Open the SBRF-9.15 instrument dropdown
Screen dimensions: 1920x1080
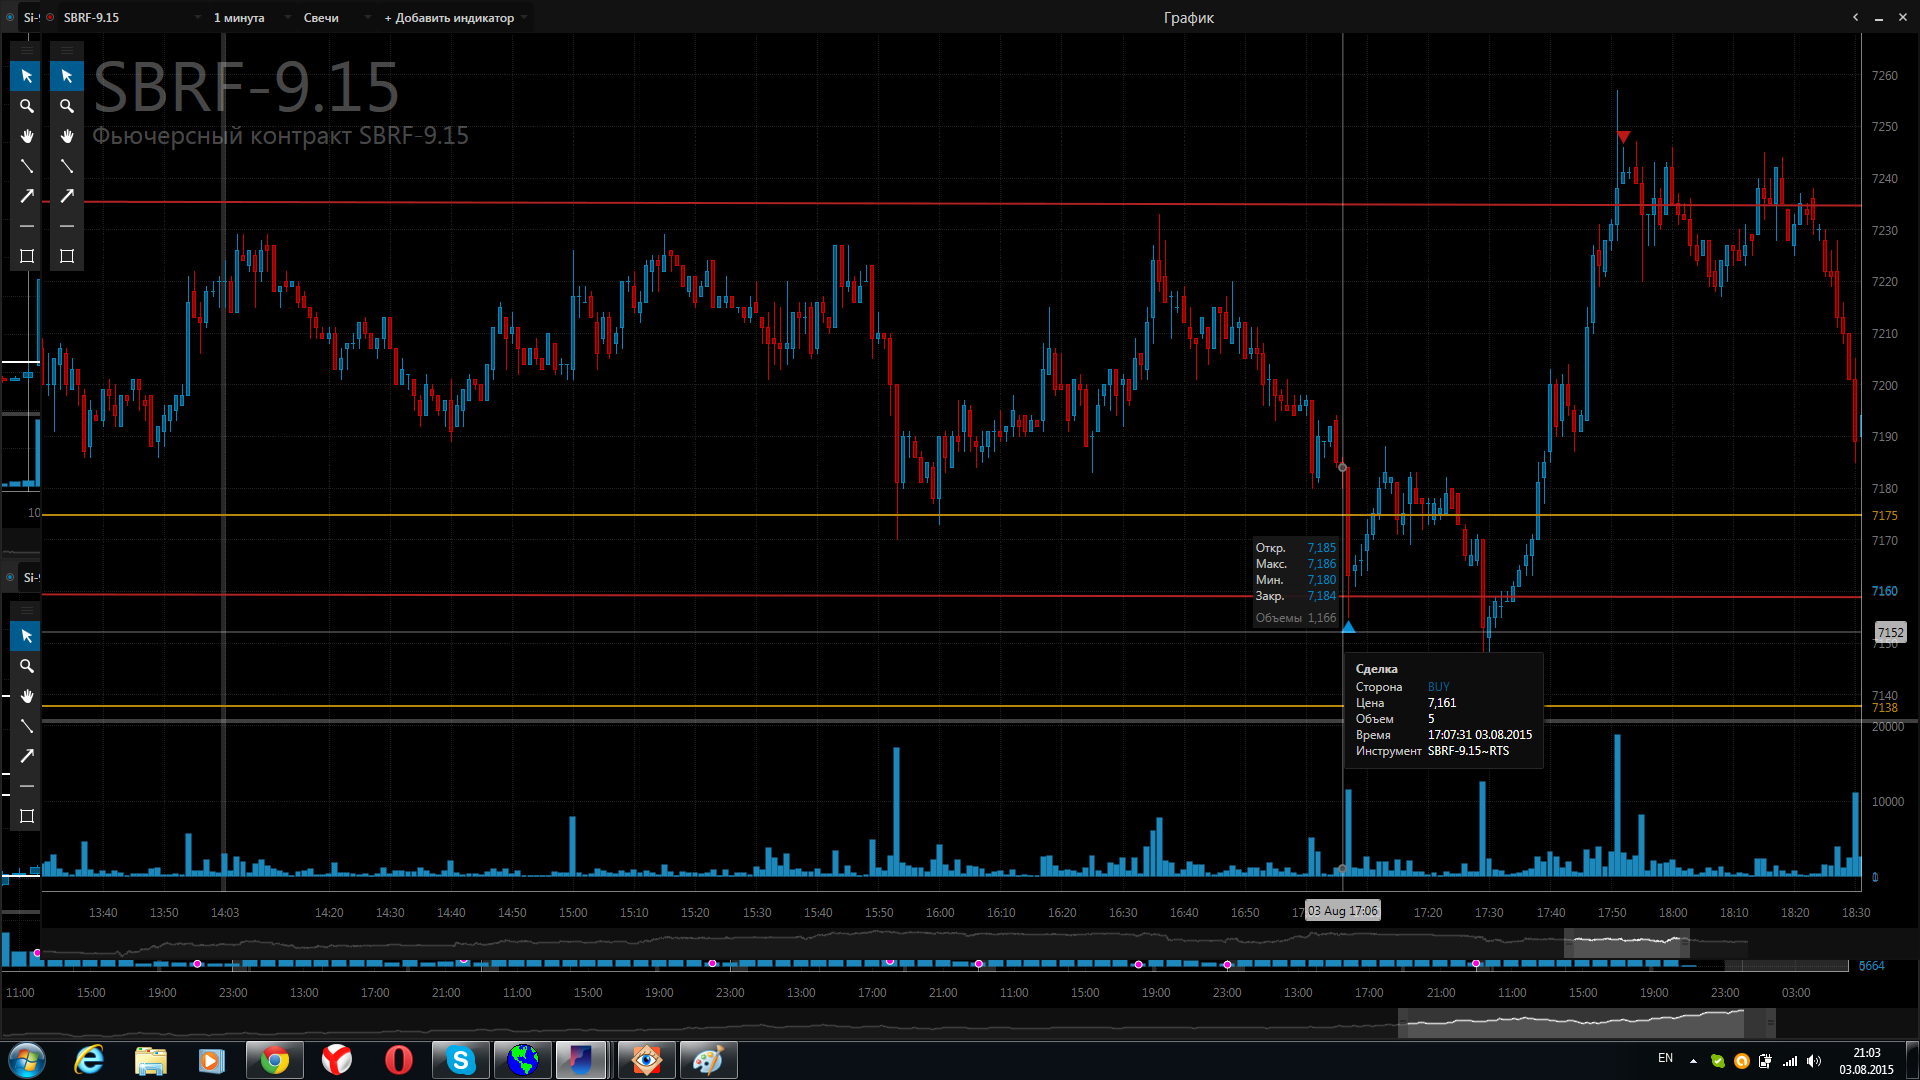click(133, 17)
